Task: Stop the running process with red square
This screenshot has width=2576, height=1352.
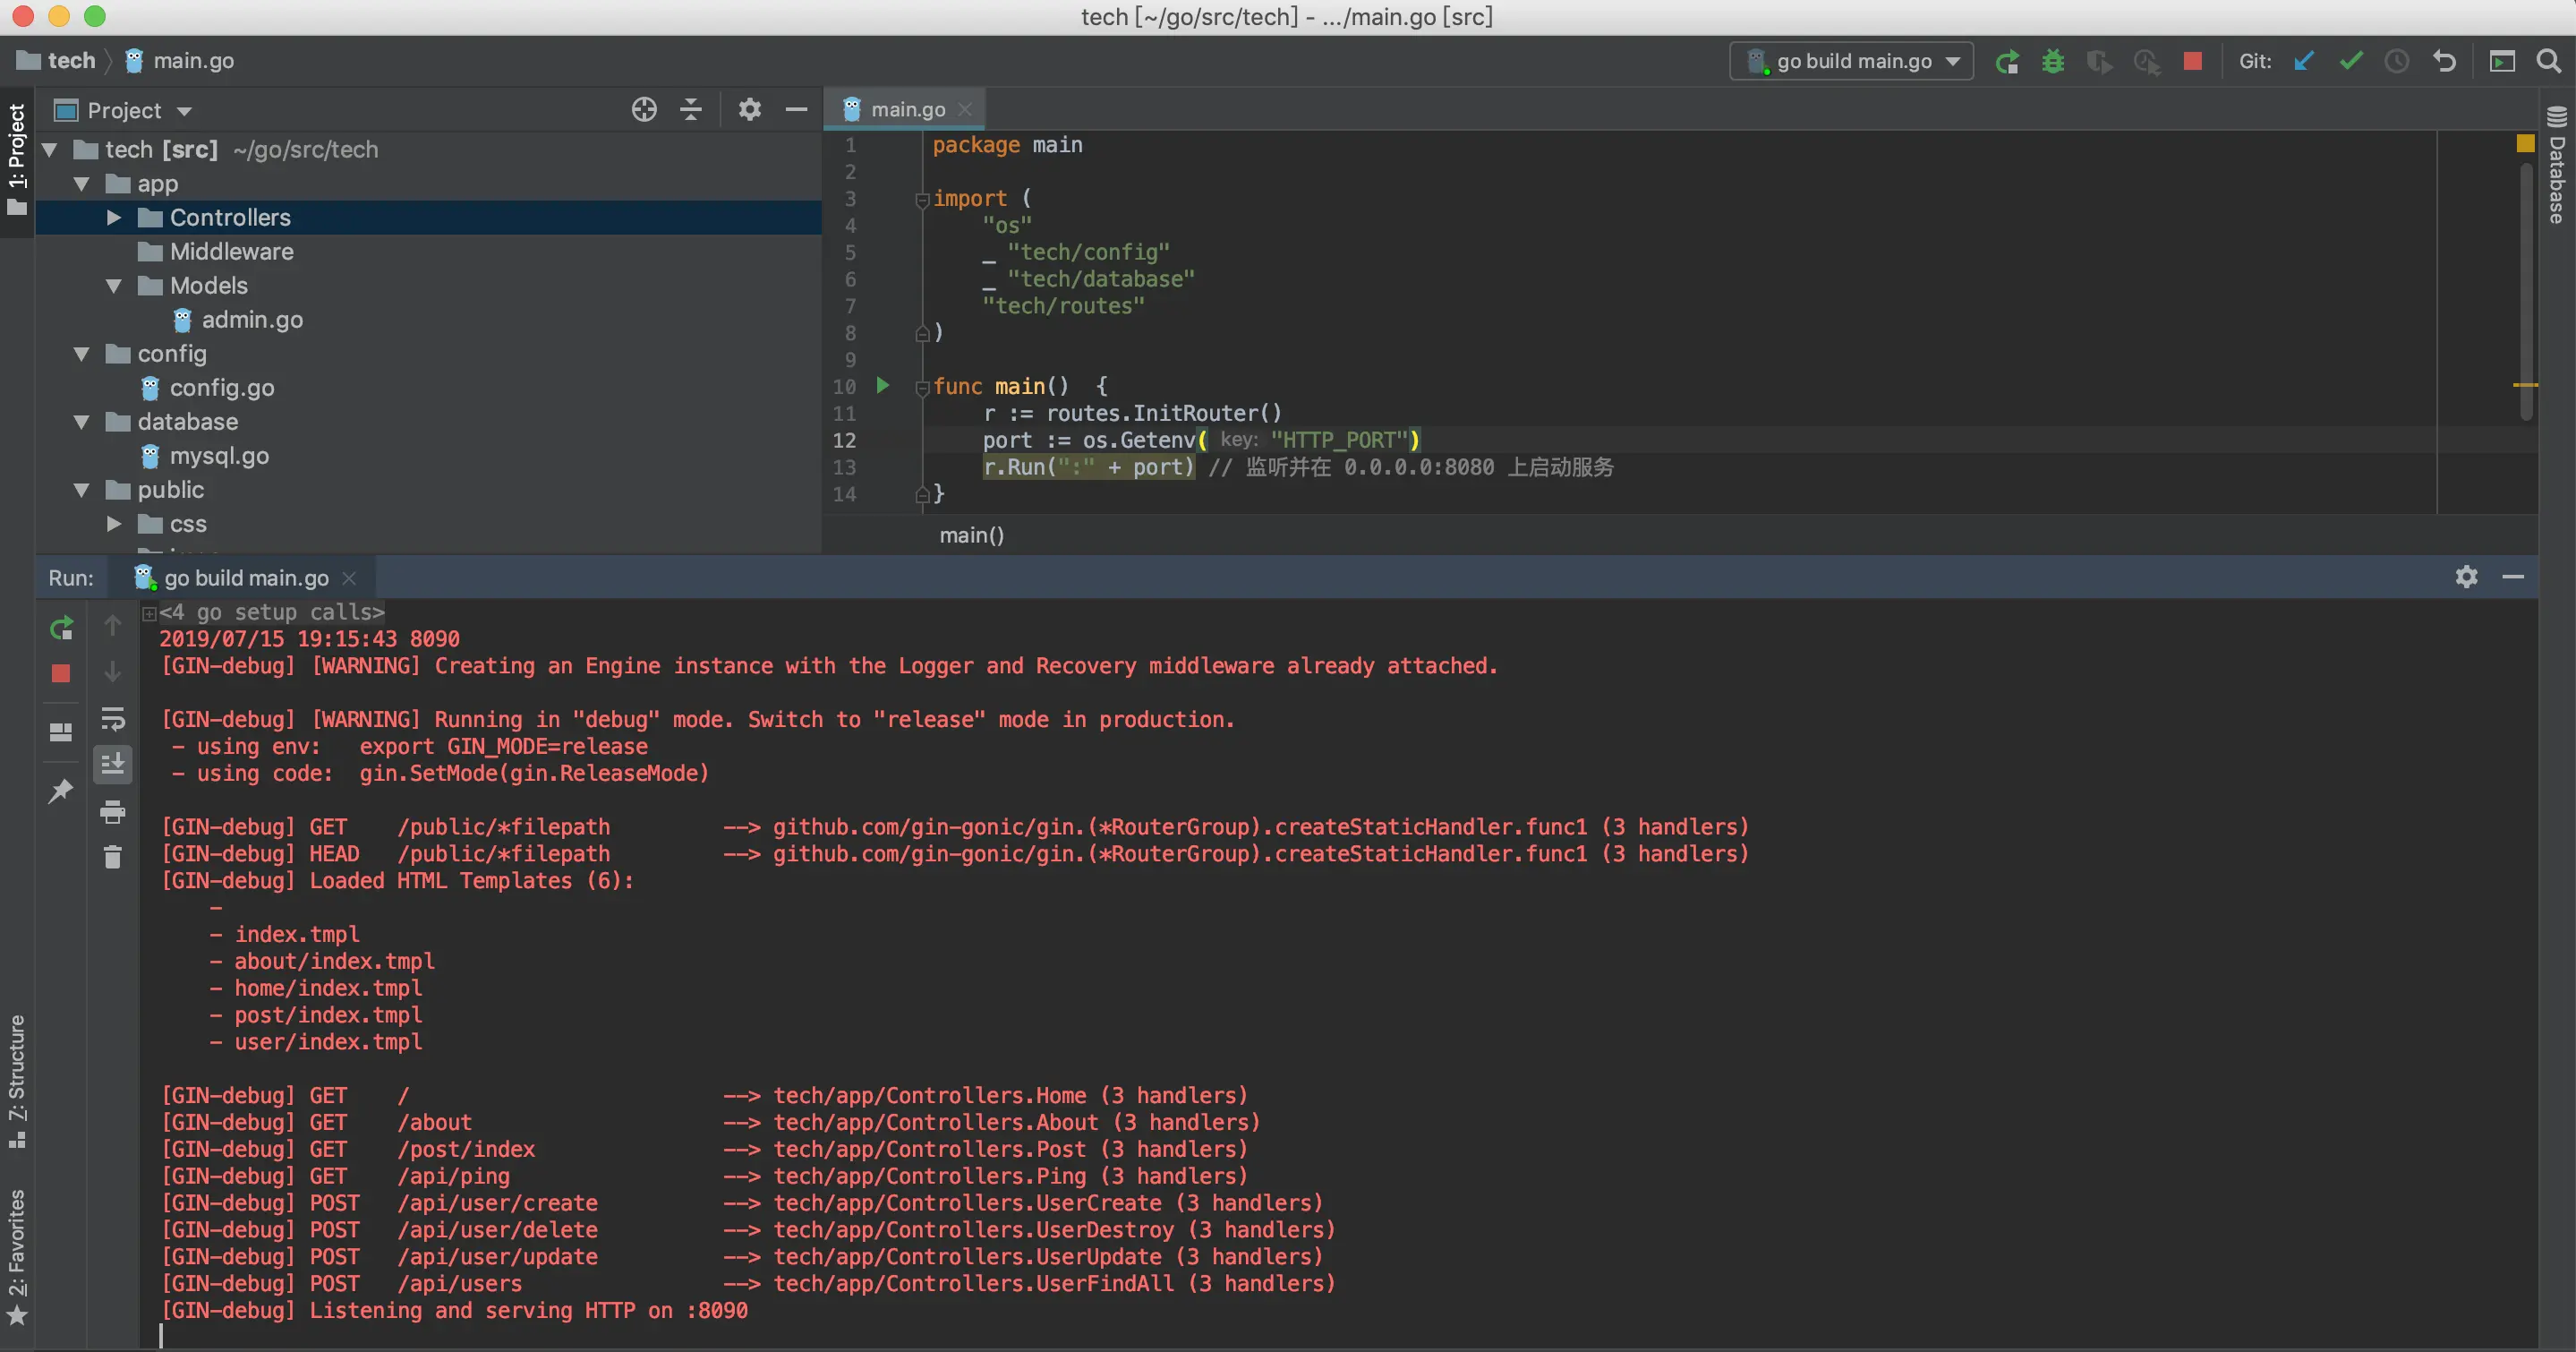Action: tap(2192, 62)
